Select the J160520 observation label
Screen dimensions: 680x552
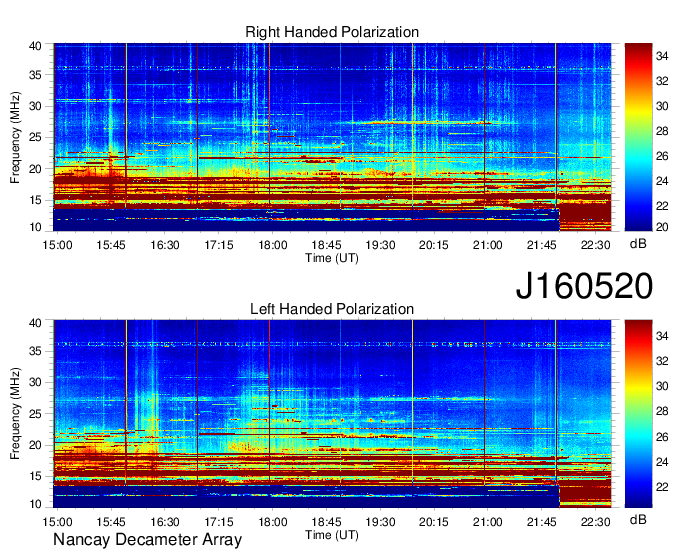coord(584,286)
